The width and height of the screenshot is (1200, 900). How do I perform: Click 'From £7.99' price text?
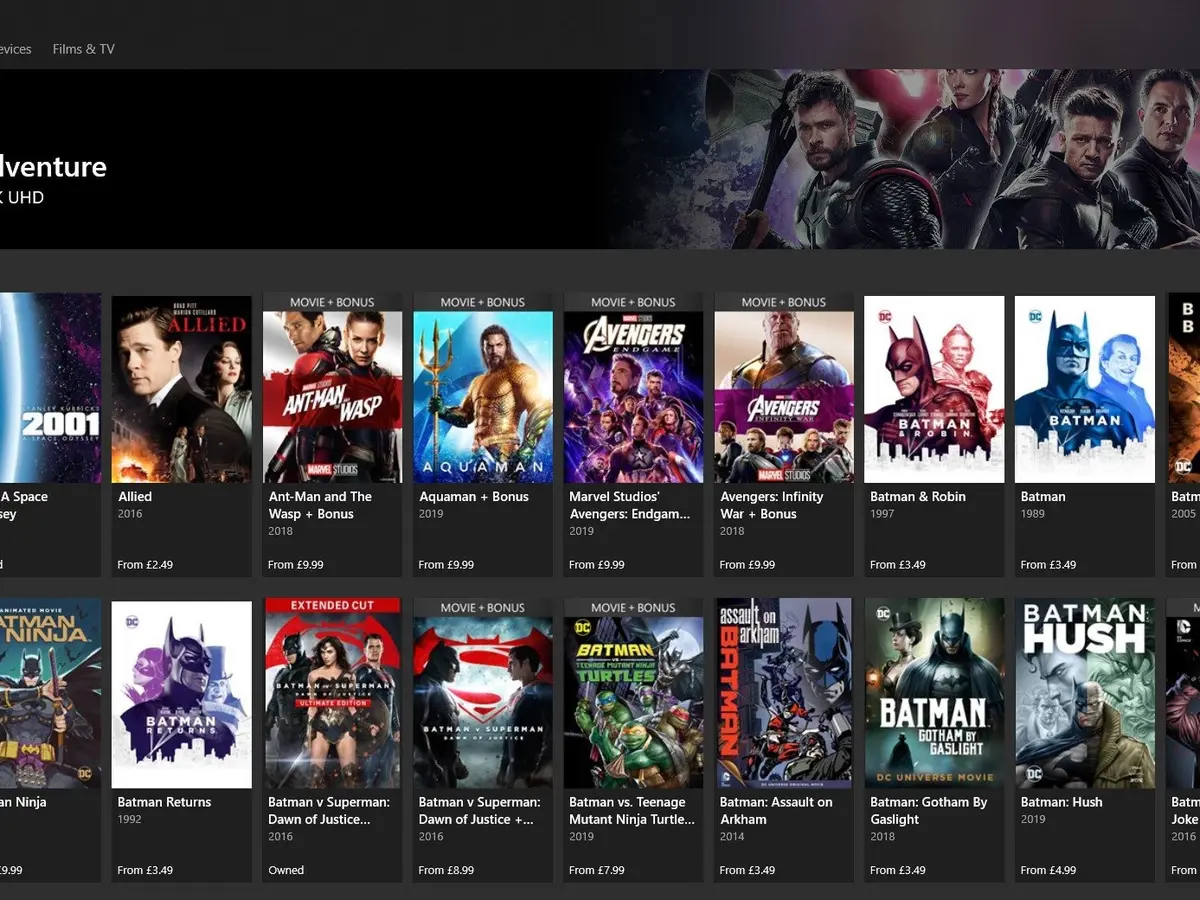pos(597,870)
